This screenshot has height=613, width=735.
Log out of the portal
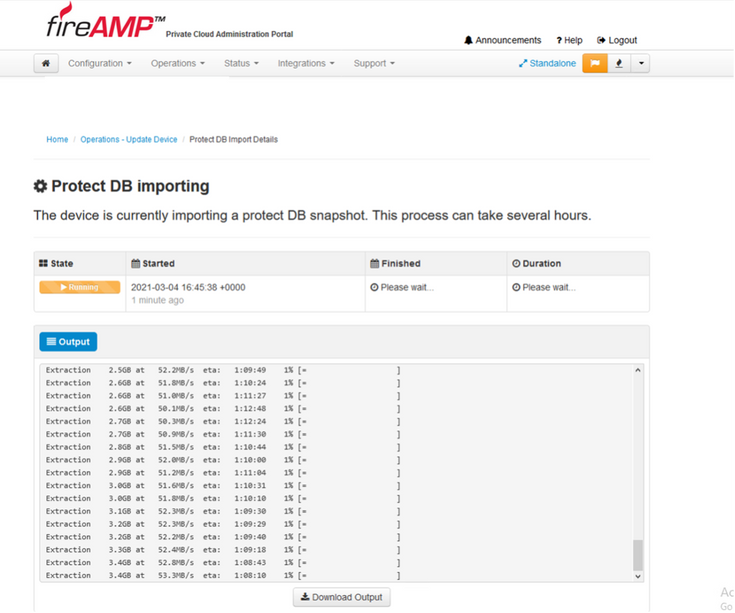coord(617,40)
